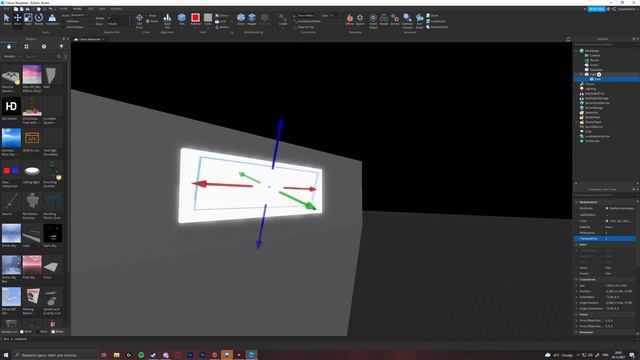Open the Toolbox category dropdown
Image resolution: width=640 pixels, height=360 pixels.
(x=12, y=56)
